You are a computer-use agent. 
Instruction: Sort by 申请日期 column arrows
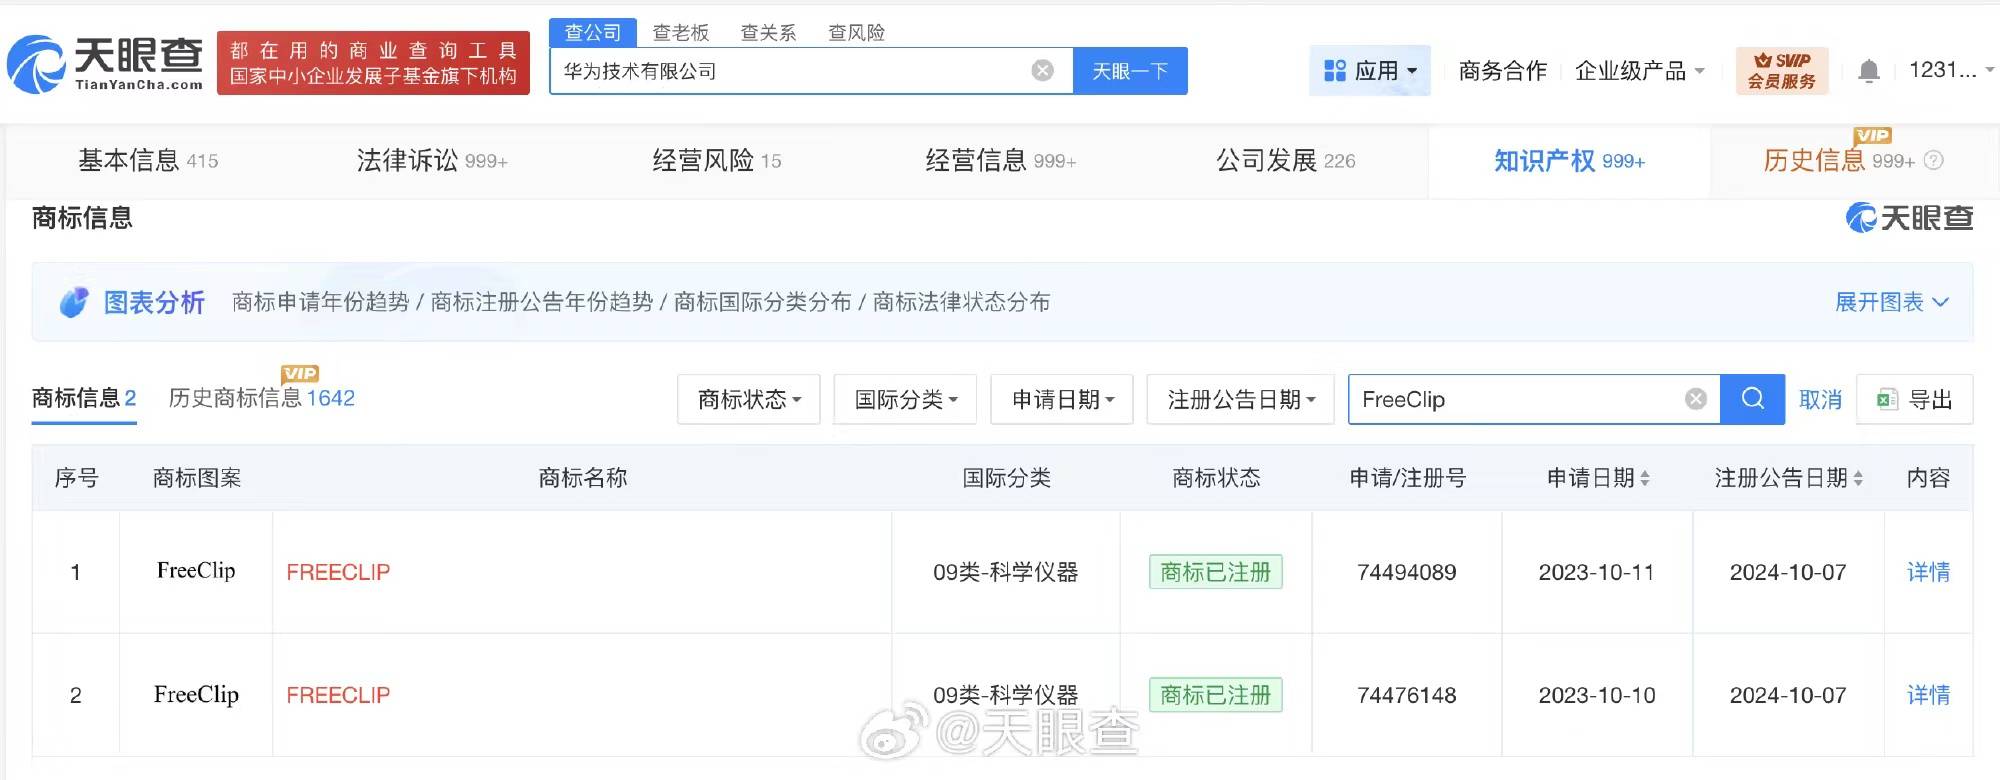(x=1645, y=479)
